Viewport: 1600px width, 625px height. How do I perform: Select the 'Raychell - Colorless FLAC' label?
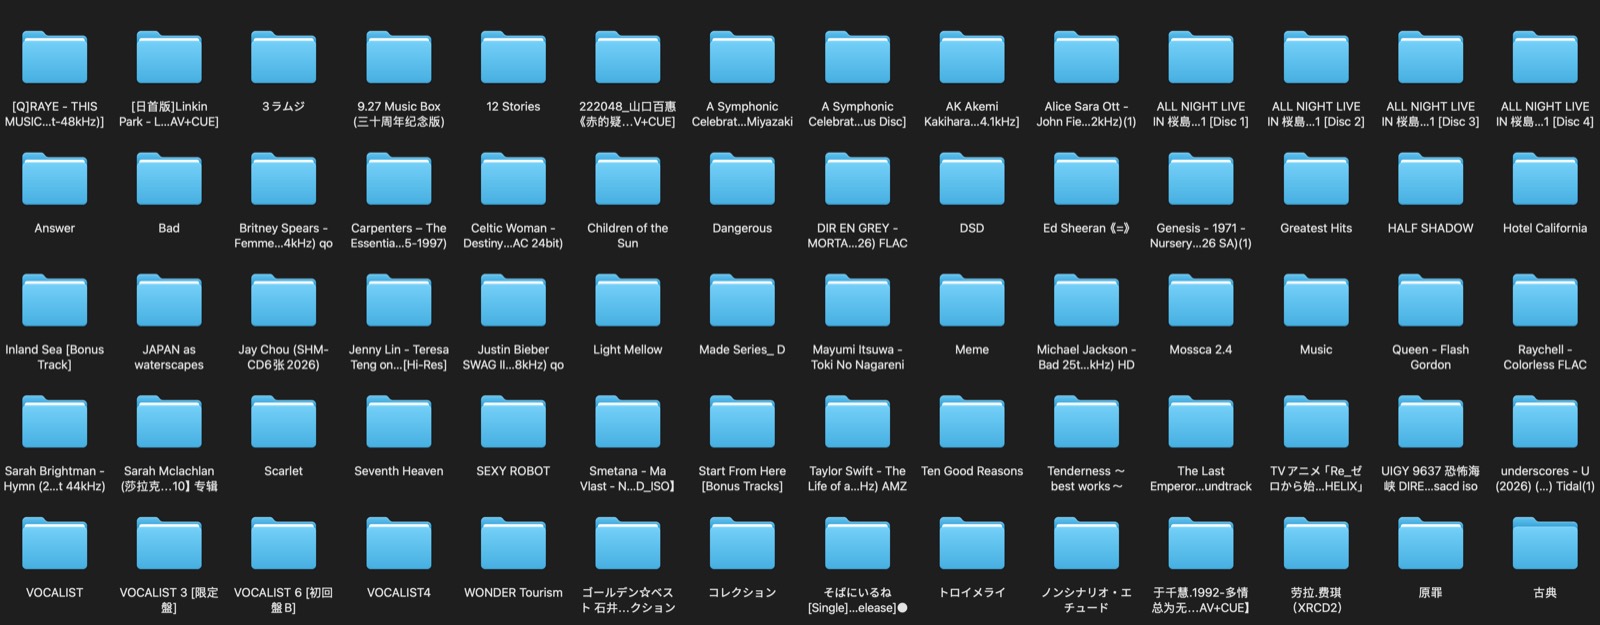tap(1545, 357)
